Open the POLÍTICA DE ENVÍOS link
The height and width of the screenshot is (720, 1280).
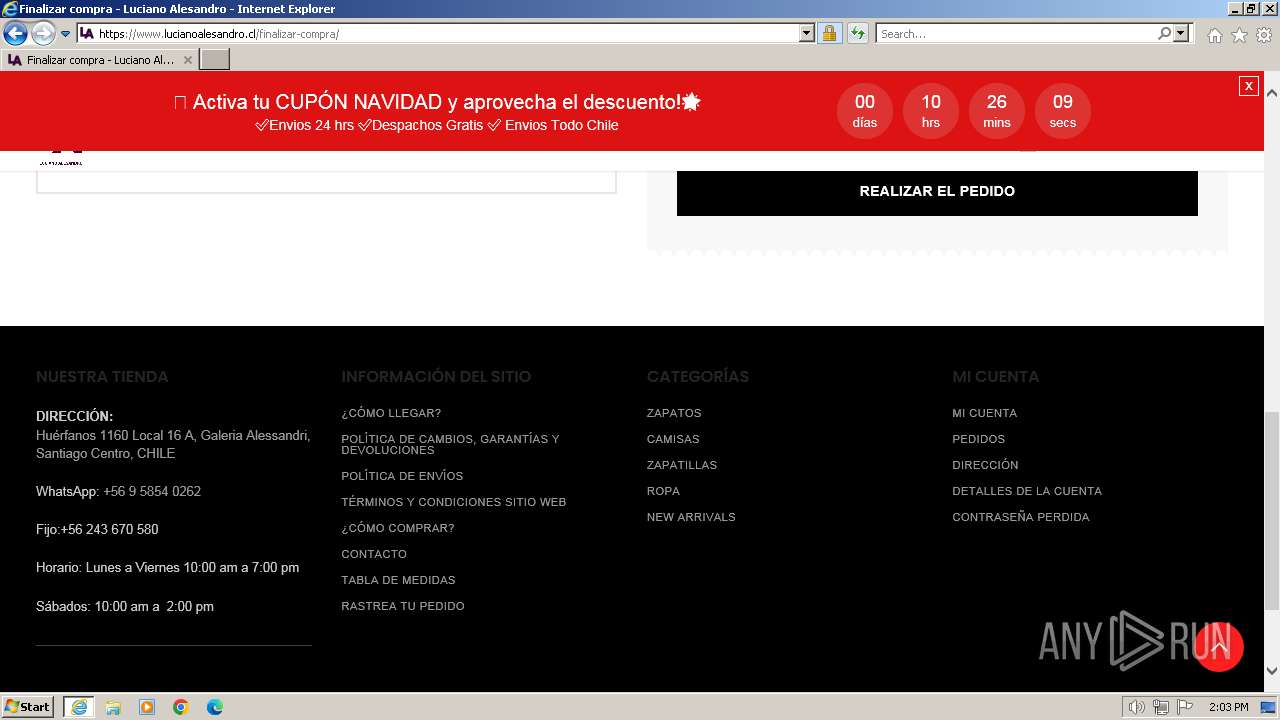pyautogui.click(x=402, y=476)
